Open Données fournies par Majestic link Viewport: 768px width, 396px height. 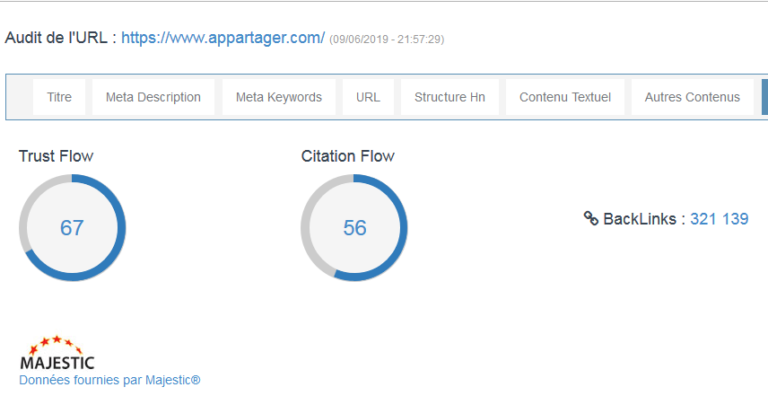pos(110,380)
